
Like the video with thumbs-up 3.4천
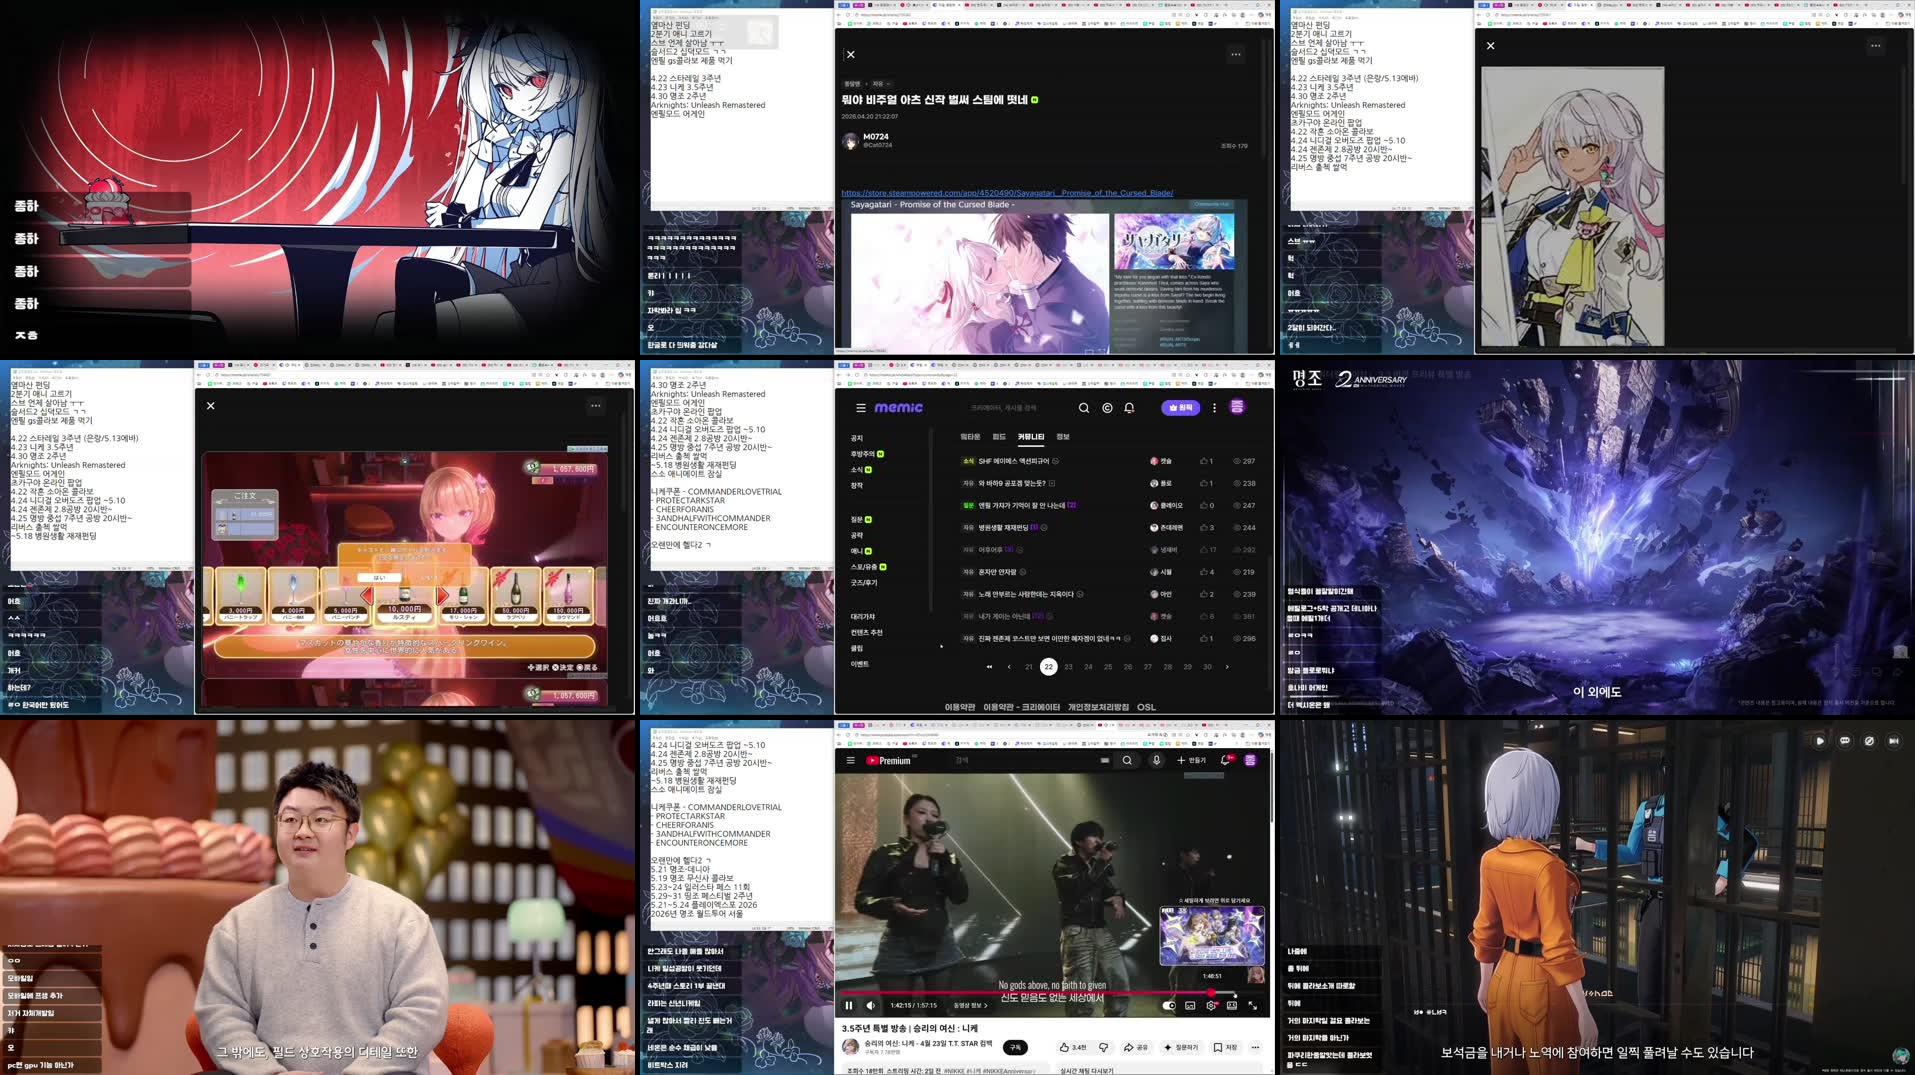(x=1072, y=1047)
